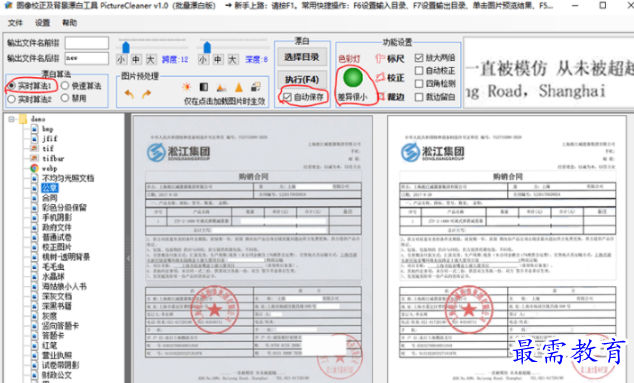Select the 营业执照 tree item

[57, 355]
